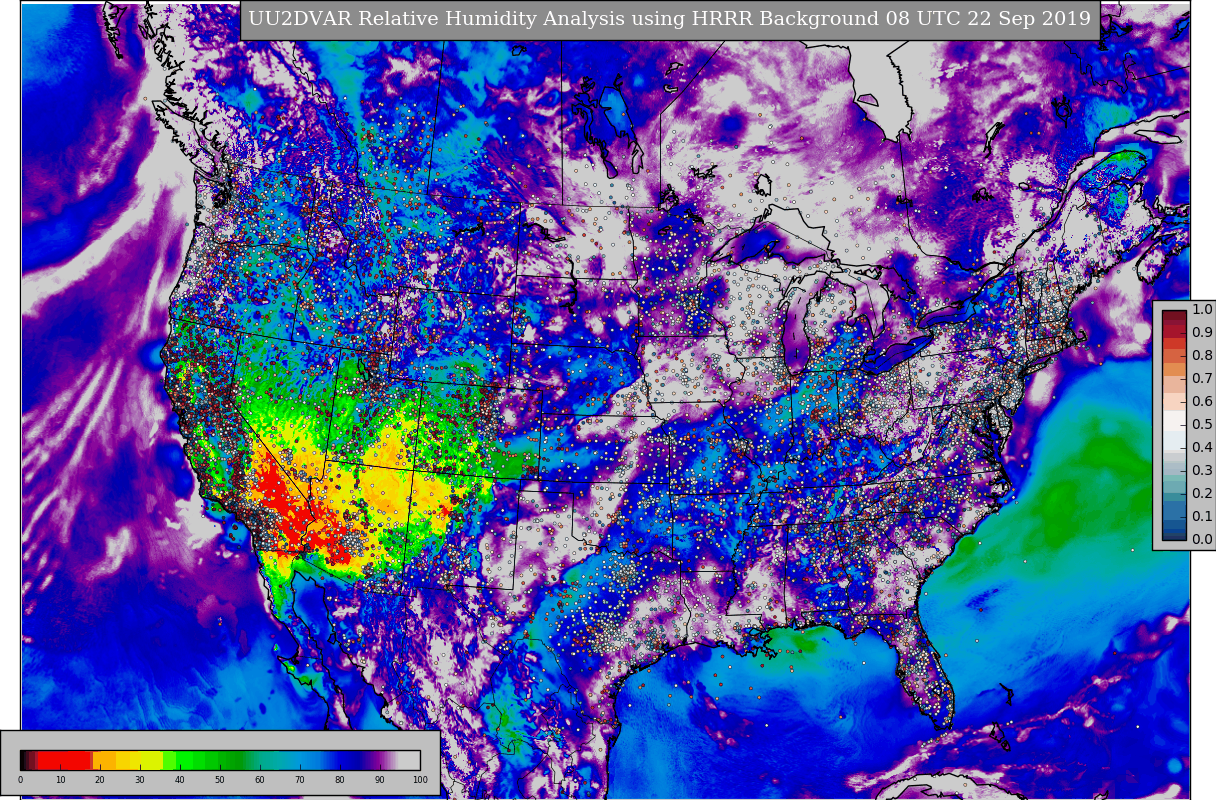The width and height of the screenshot is (1216, 800).
Task: Click the '30' tick on the humidity colorbar
Action: tap(140, 780)
